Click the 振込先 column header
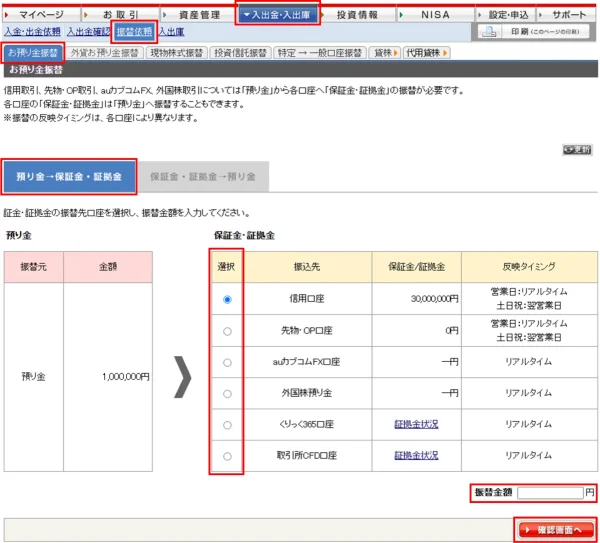 coord(307,267)
